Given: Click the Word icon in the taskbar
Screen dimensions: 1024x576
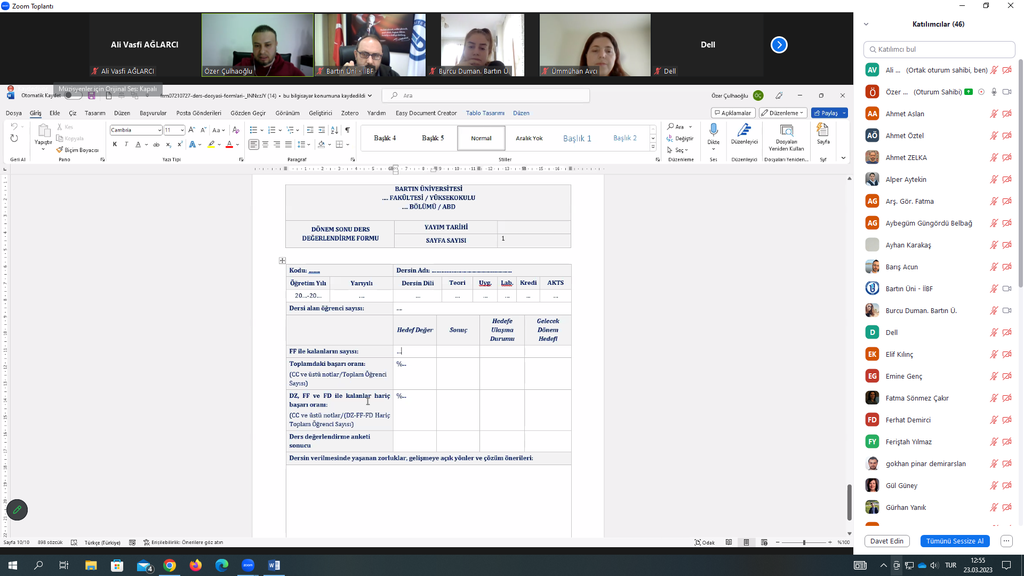Looking at the screenshot, I should click(x=274, y=565).
